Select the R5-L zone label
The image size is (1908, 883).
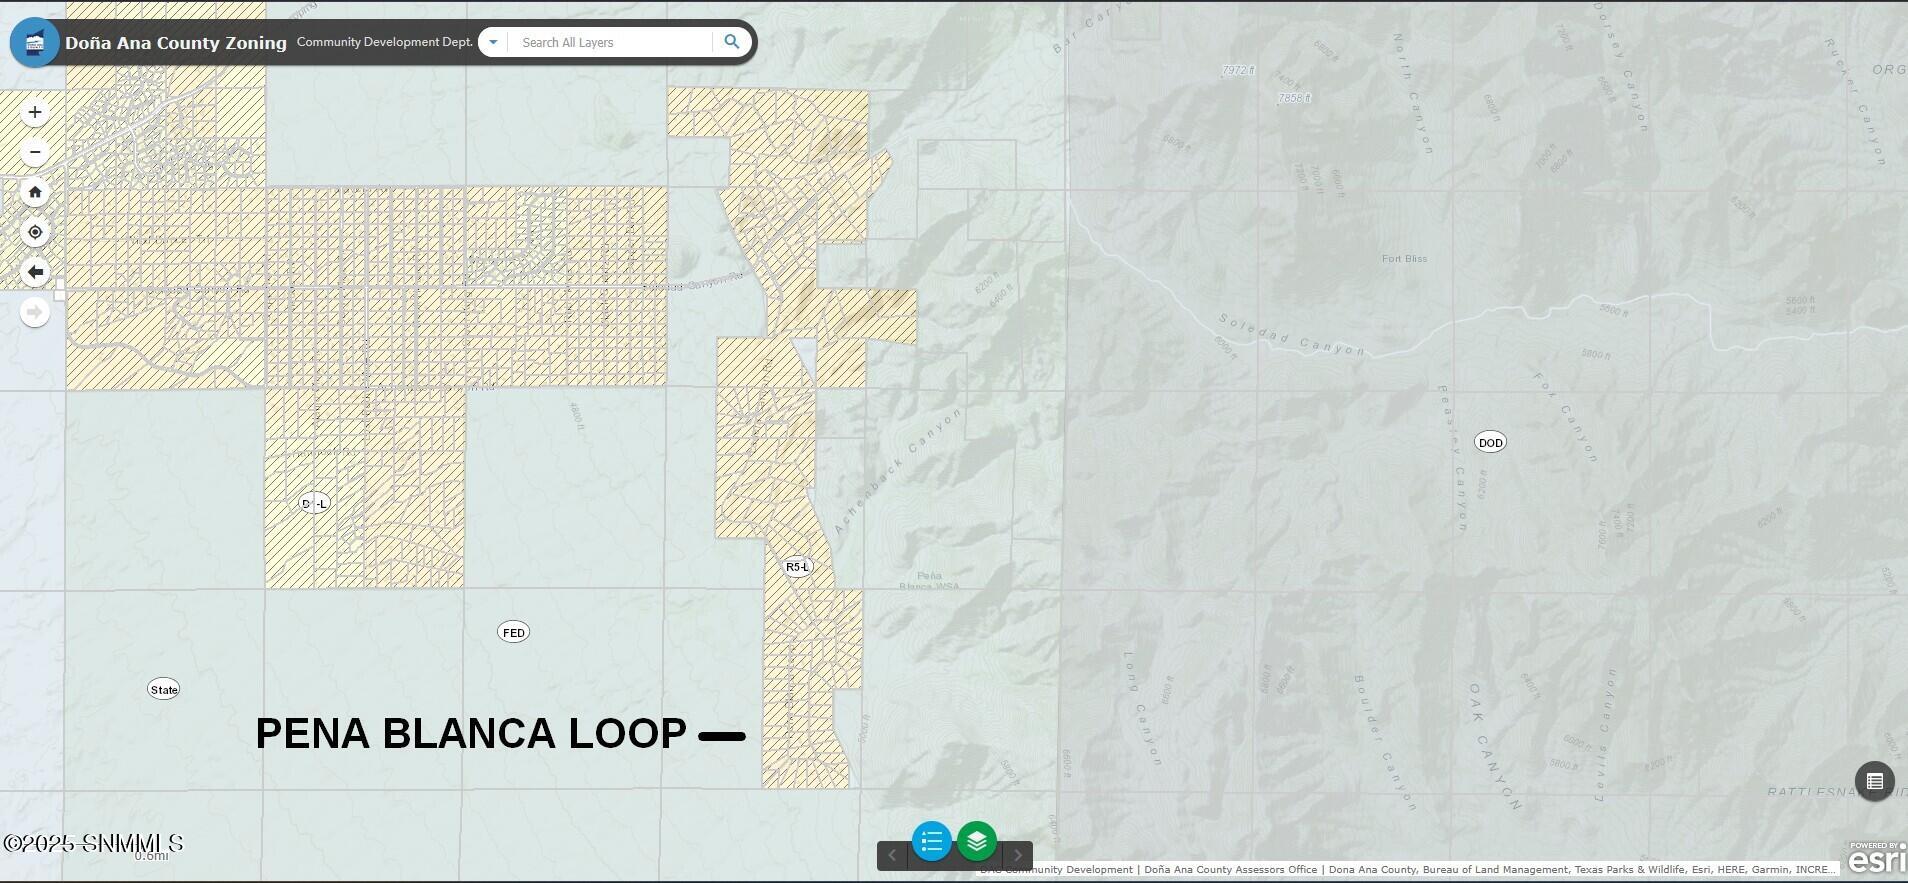[797, 567]
